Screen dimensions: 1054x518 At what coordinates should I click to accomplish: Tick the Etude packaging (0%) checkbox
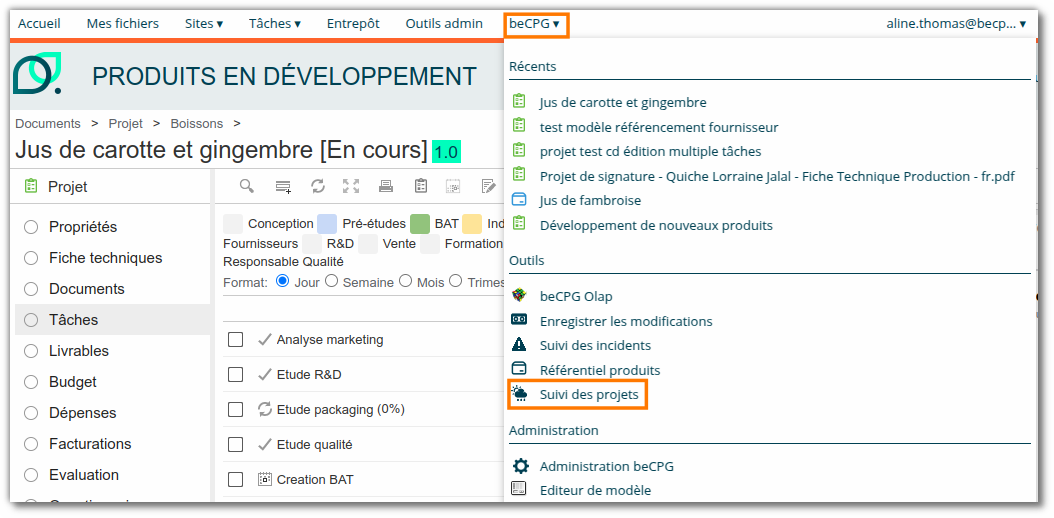point(235,410)
